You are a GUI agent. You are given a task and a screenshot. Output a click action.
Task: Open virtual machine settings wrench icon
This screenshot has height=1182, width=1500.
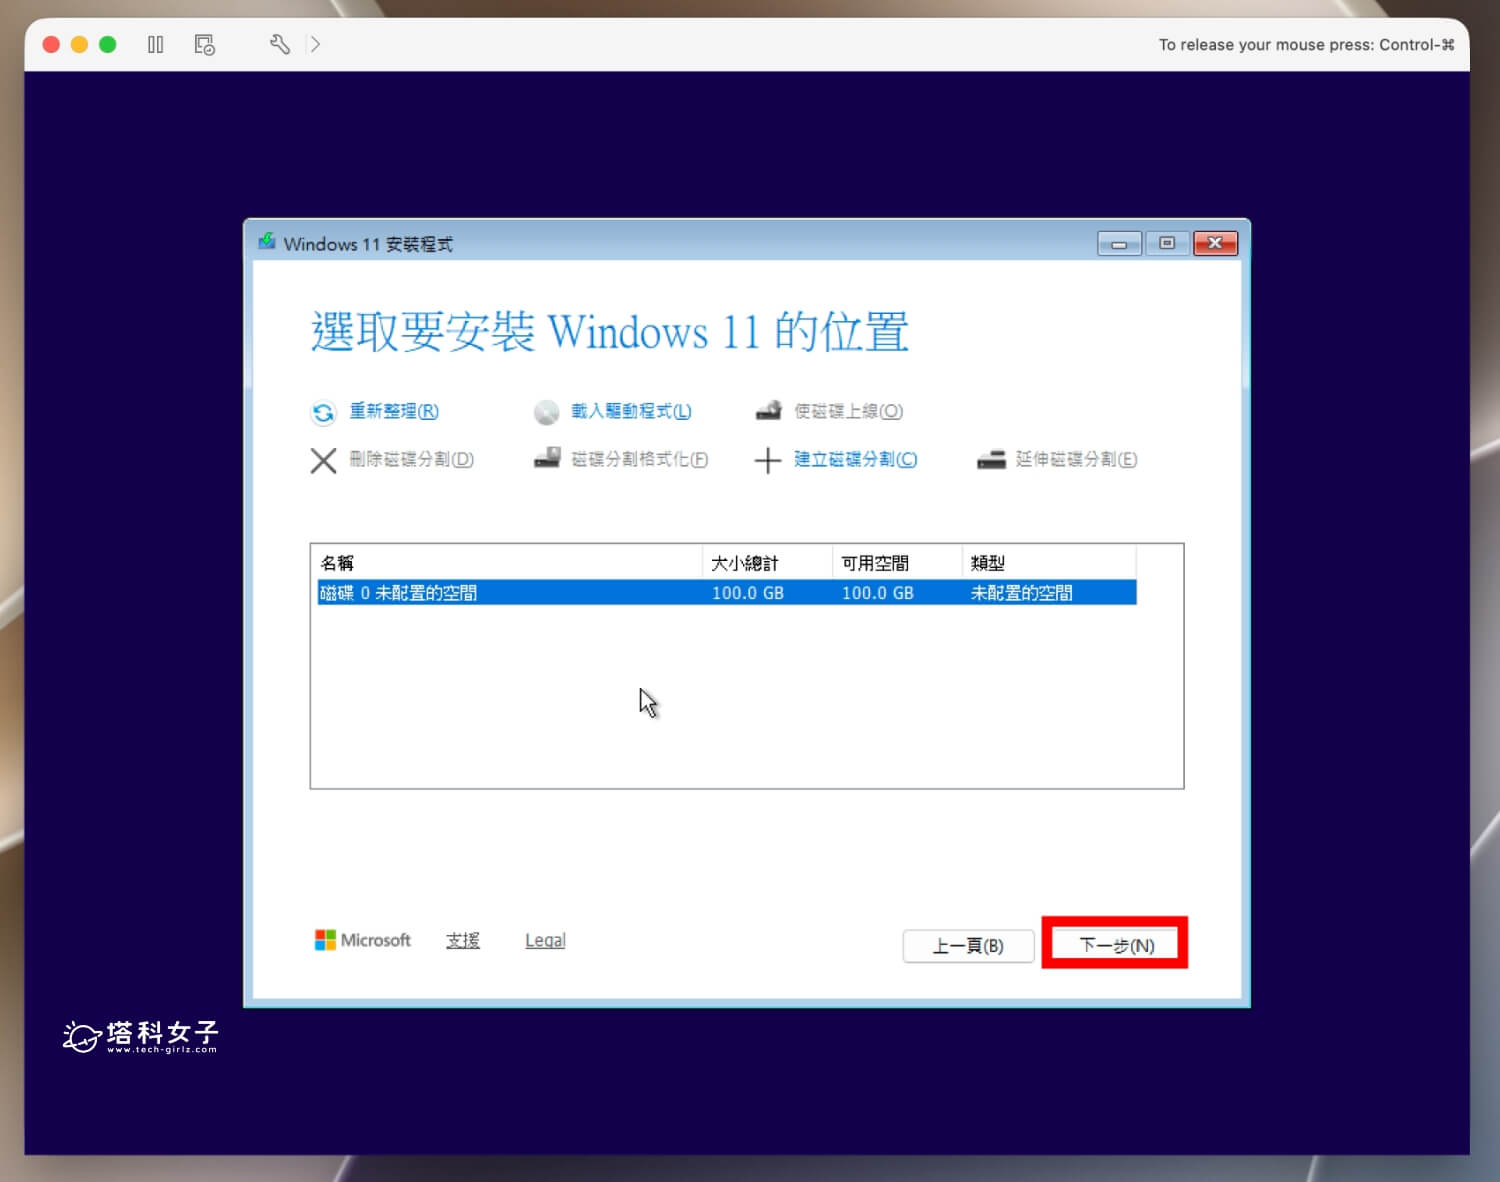[x=279, y=44]
